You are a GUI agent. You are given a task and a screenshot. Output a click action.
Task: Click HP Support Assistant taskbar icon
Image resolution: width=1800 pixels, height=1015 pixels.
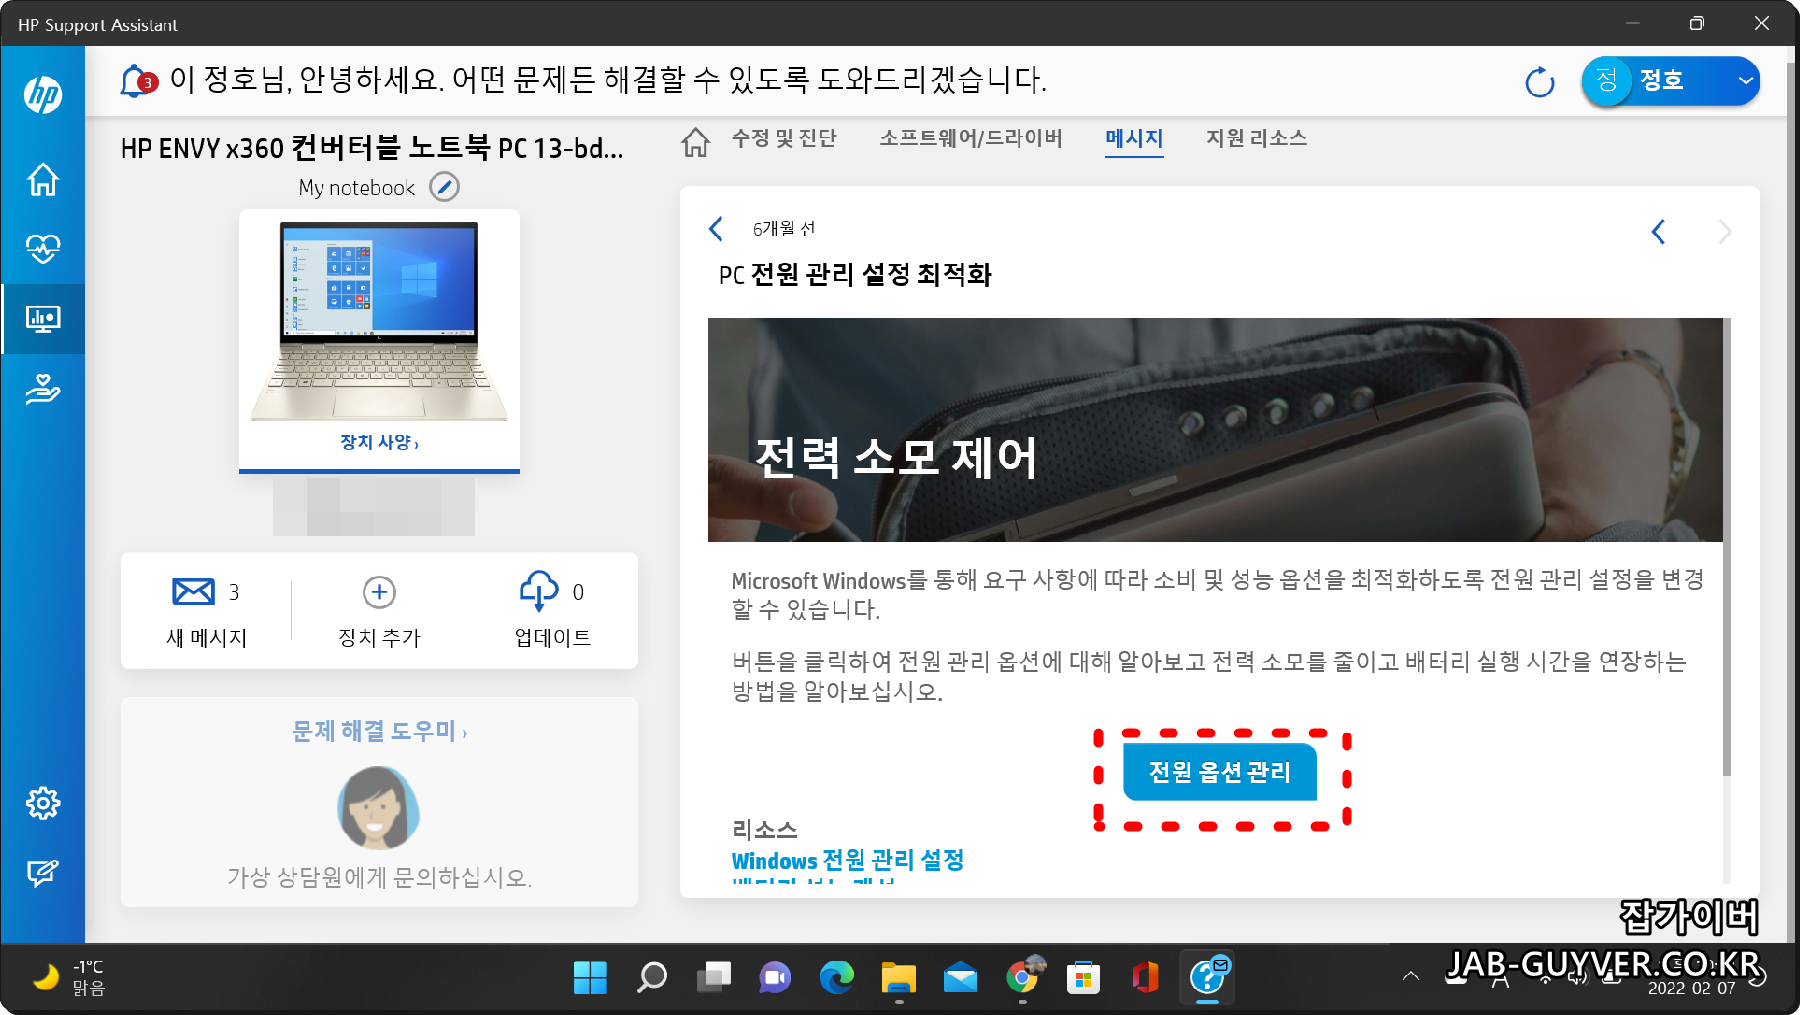pyautogui.click(x=1208, y=977)
